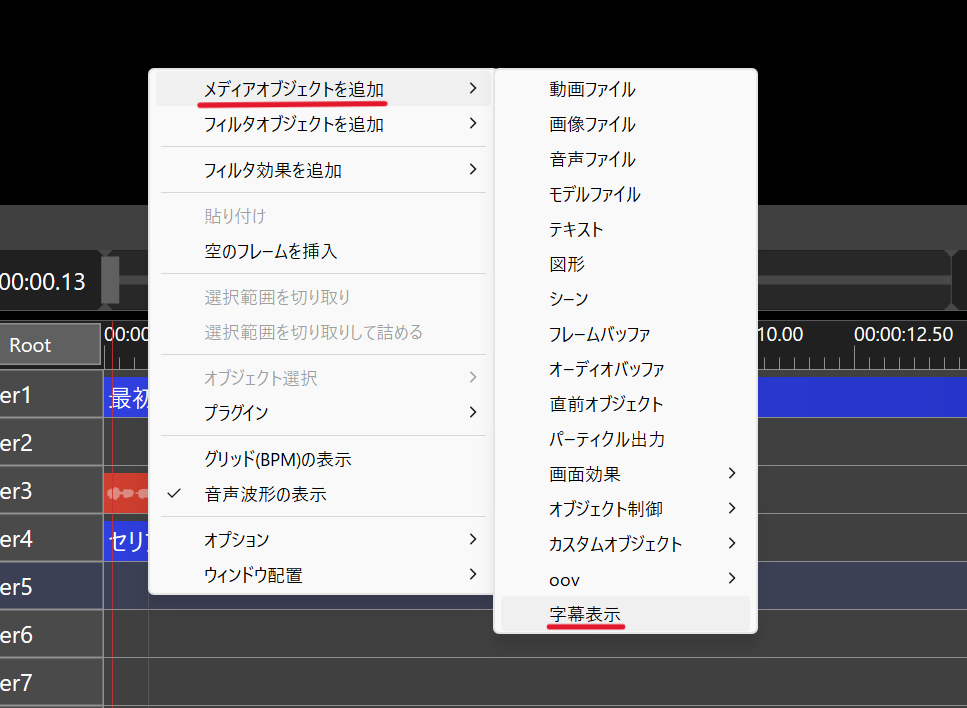Screen dimensions: 967x708
Task: Expand カスタムオブジェクト submenu
Action: click(x=732, y=544)
